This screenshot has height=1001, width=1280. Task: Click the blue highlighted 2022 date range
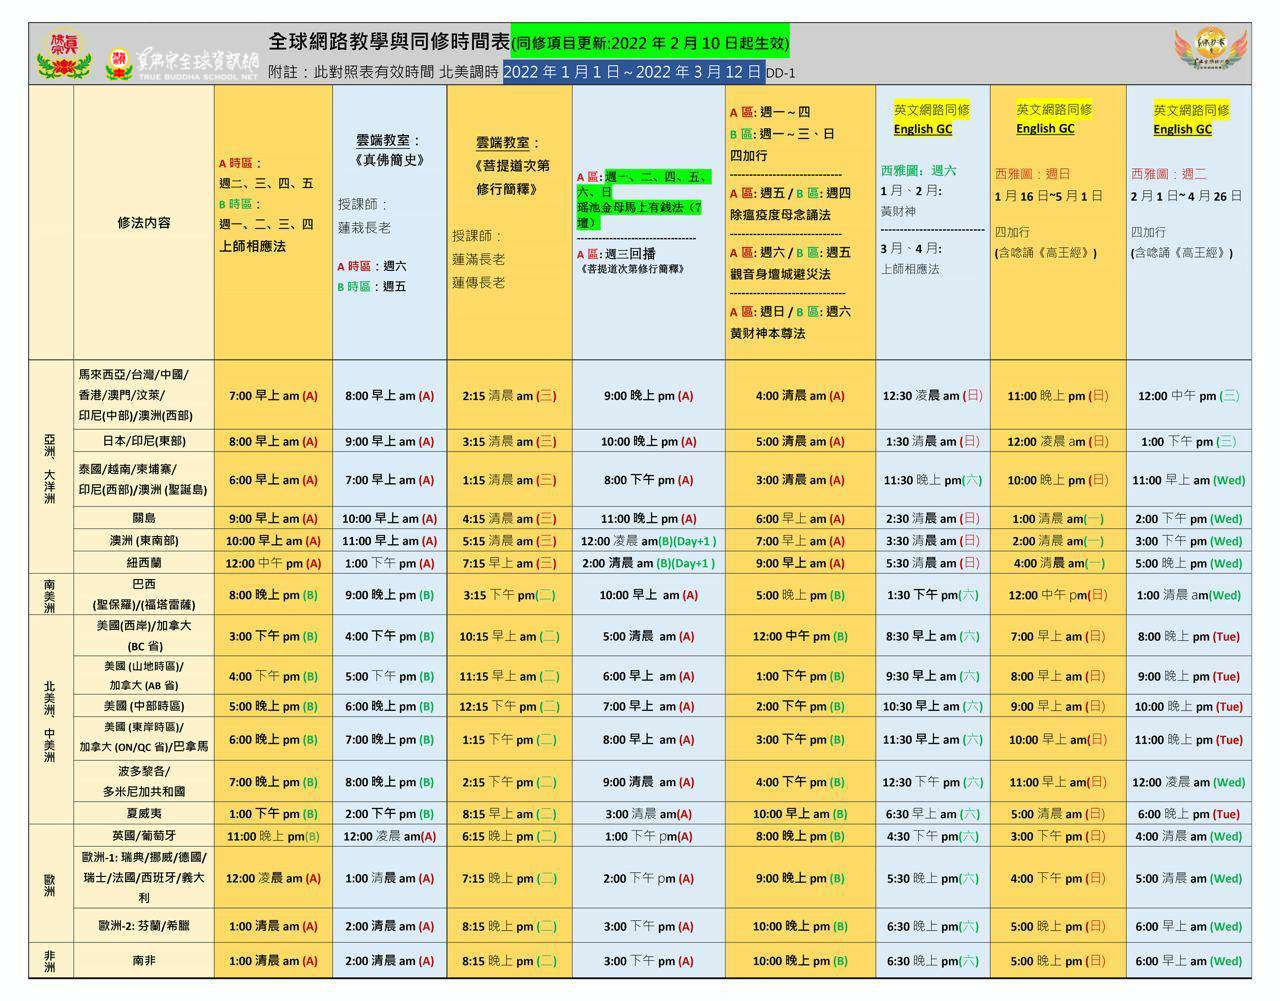[x=632, y=72]
